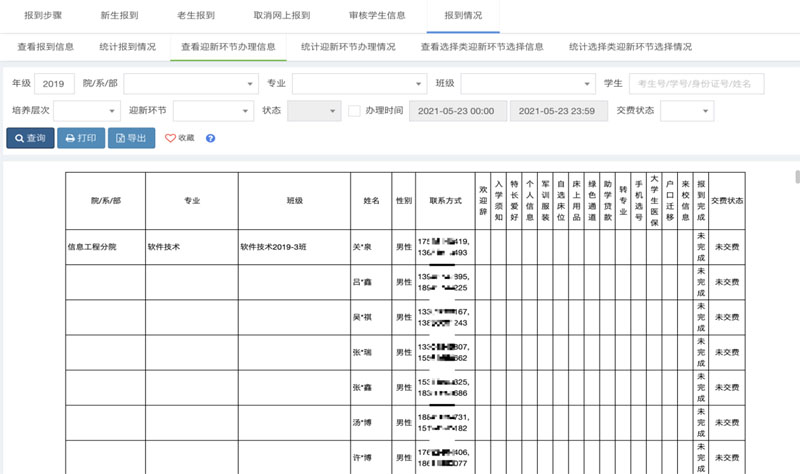Click the vertical scrollbar on the right
Image resolution: width=800 pixels, height=474 pixels.
tap(796, 178)
